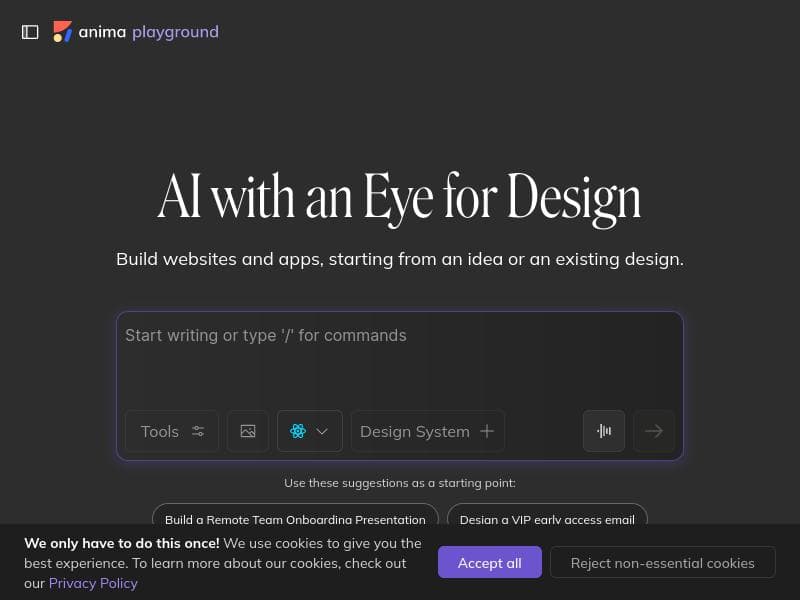Expand the framework chevron dropdown
The width and height of the screenshot is (800, 600).
(322, 431)
